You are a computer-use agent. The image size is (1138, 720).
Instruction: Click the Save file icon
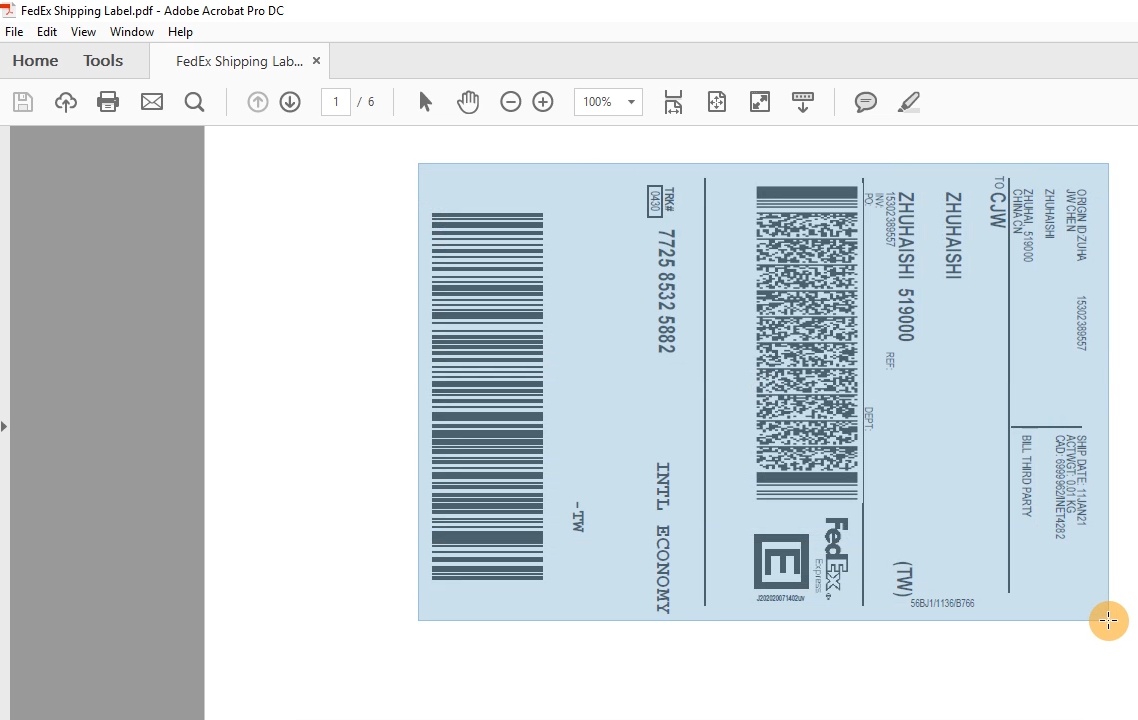23,102
